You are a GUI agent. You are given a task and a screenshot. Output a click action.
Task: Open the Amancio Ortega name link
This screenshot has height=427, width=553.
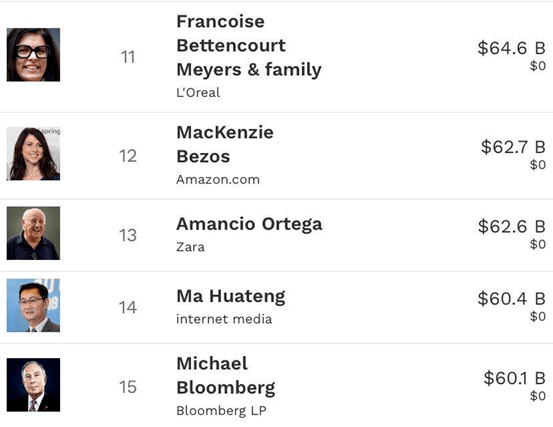(249, 224)
